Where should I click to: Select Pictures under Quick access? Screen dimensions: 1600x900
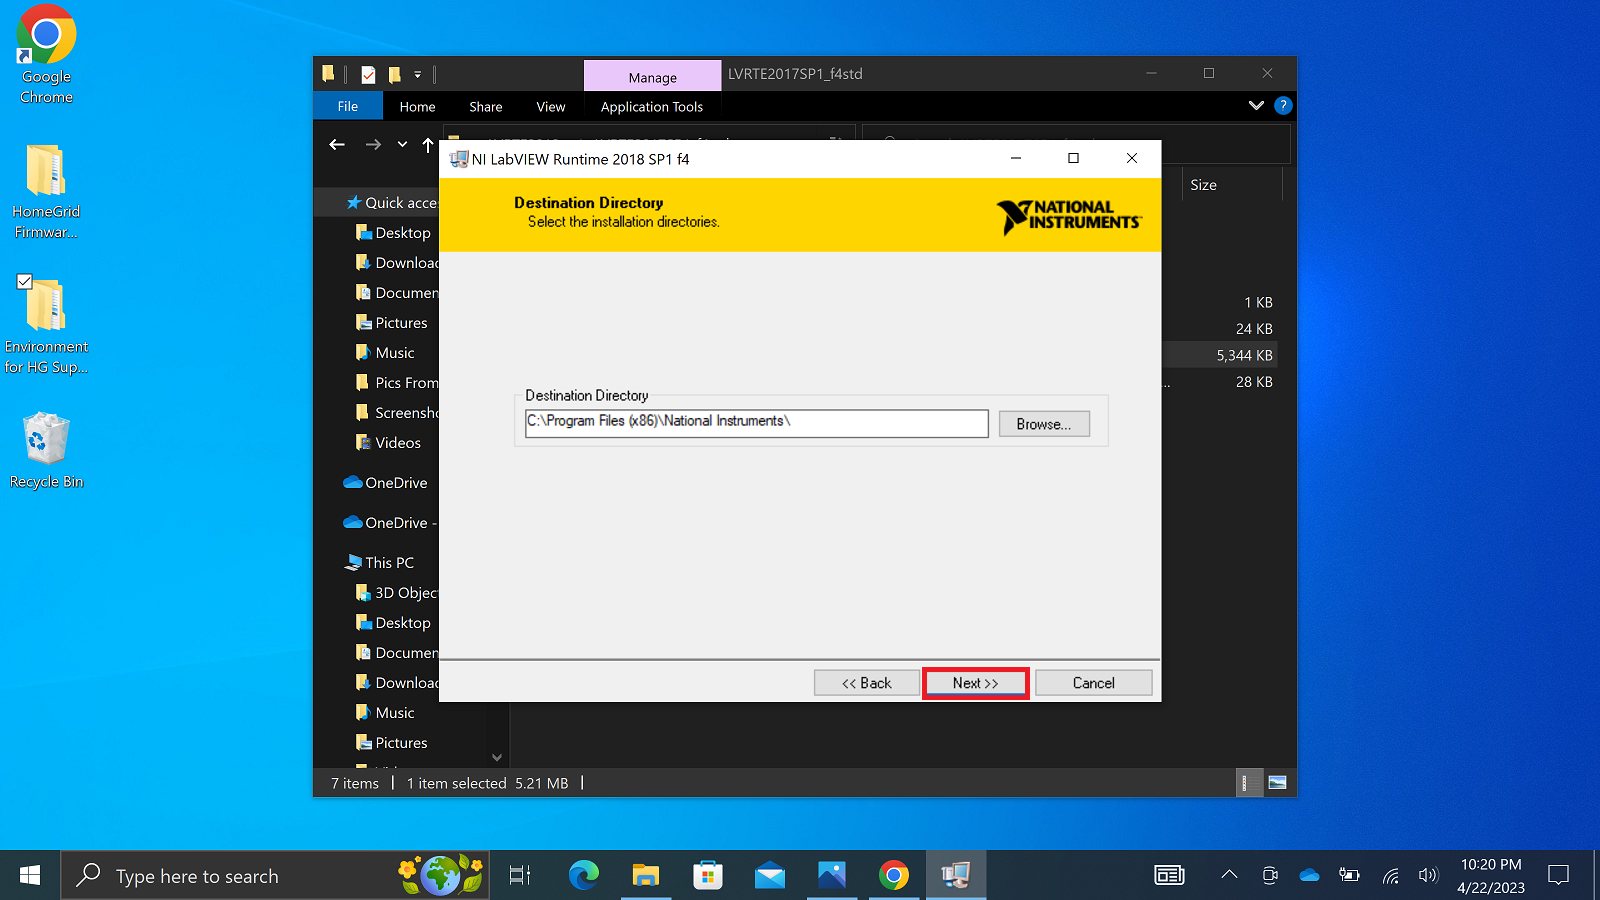tap(392, 322)
